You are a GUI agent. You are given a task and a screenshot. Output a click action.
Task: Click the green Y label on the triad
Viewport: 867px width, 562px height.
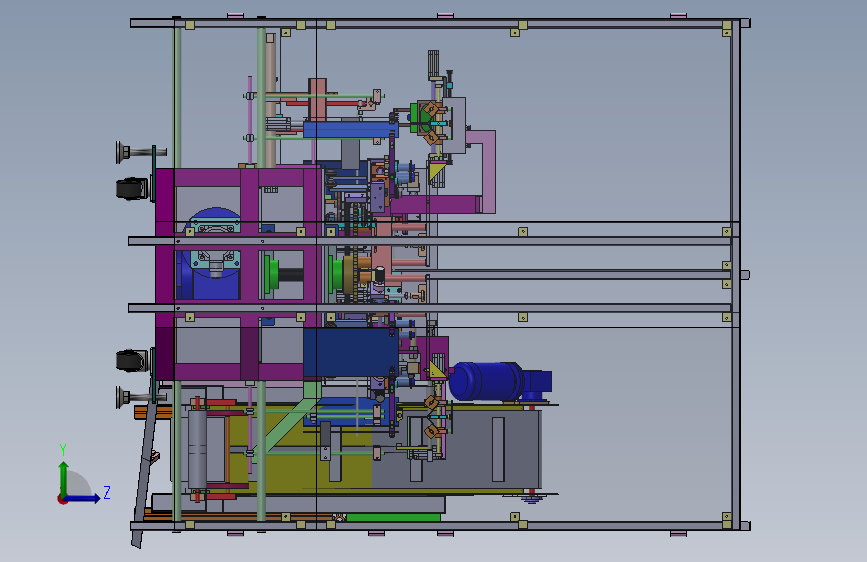coord(63,450)
